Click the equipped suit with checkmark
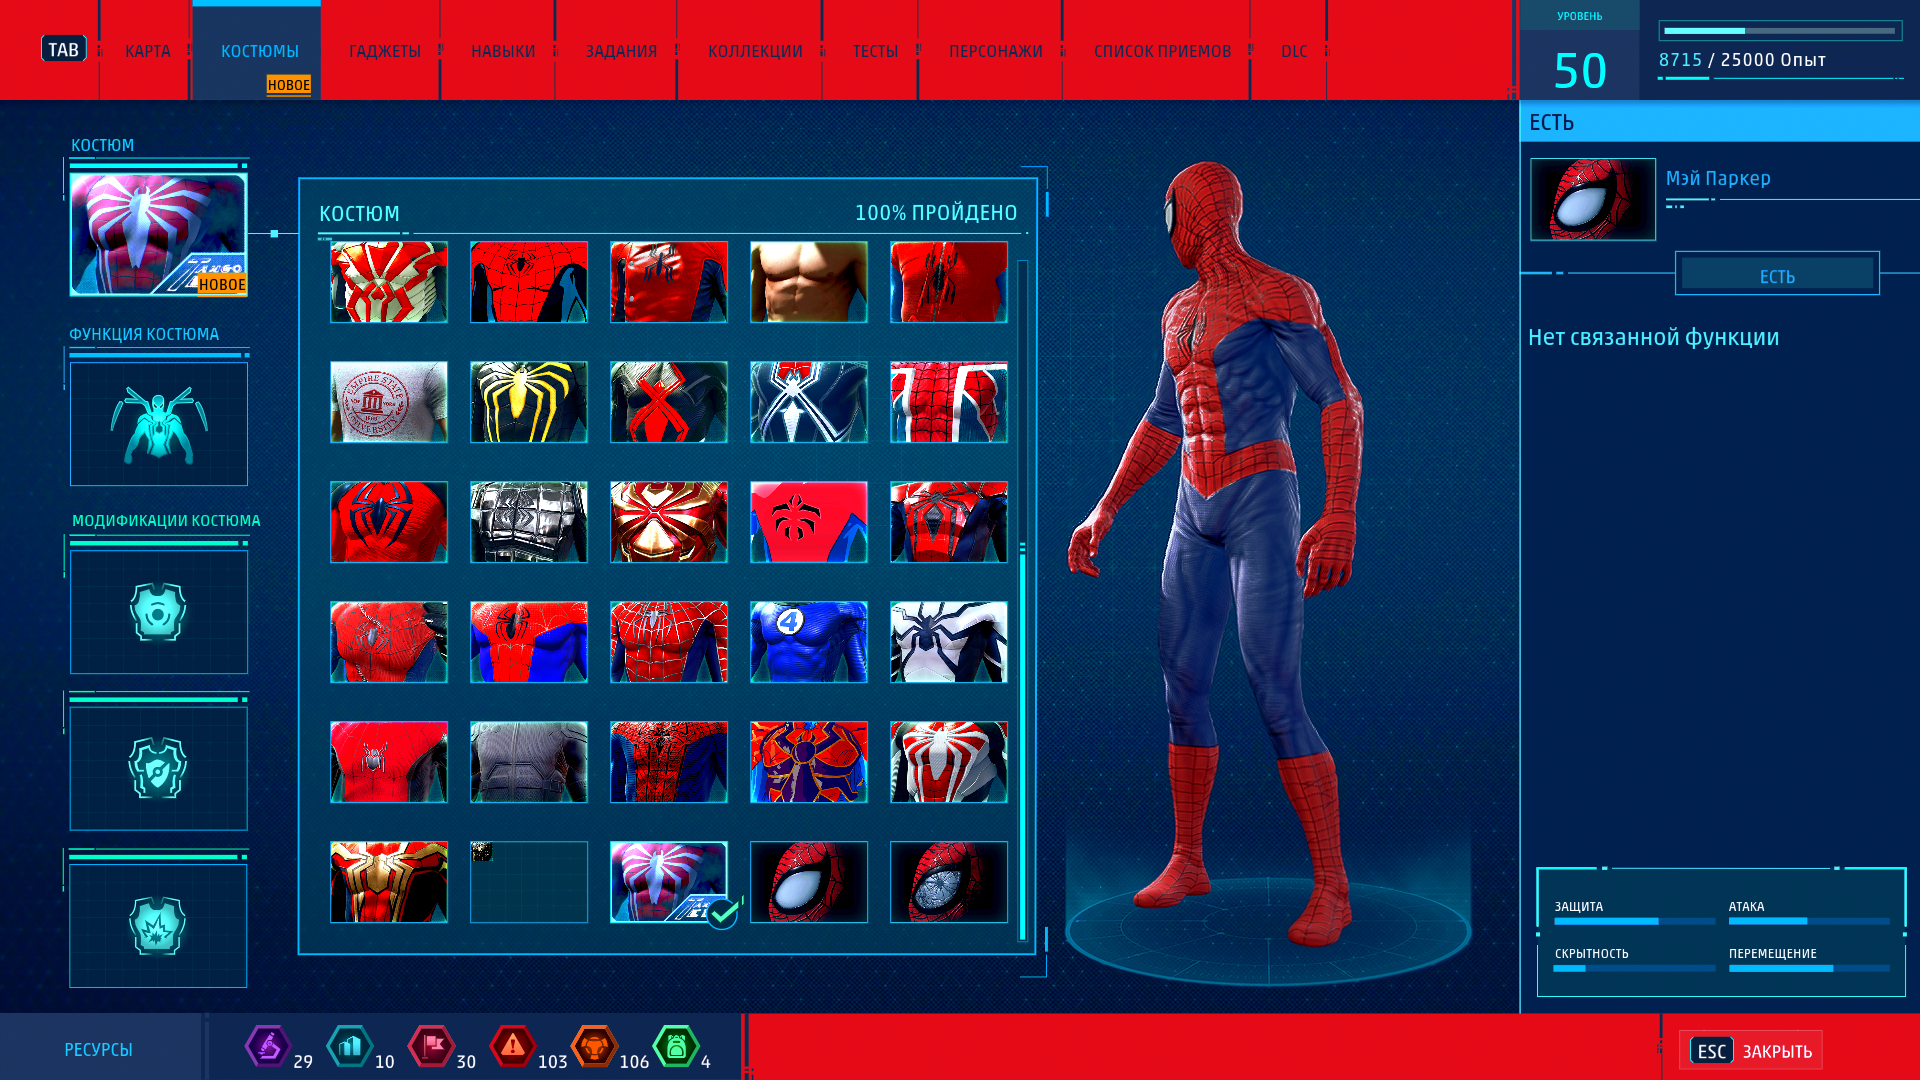 click(669, 882)
